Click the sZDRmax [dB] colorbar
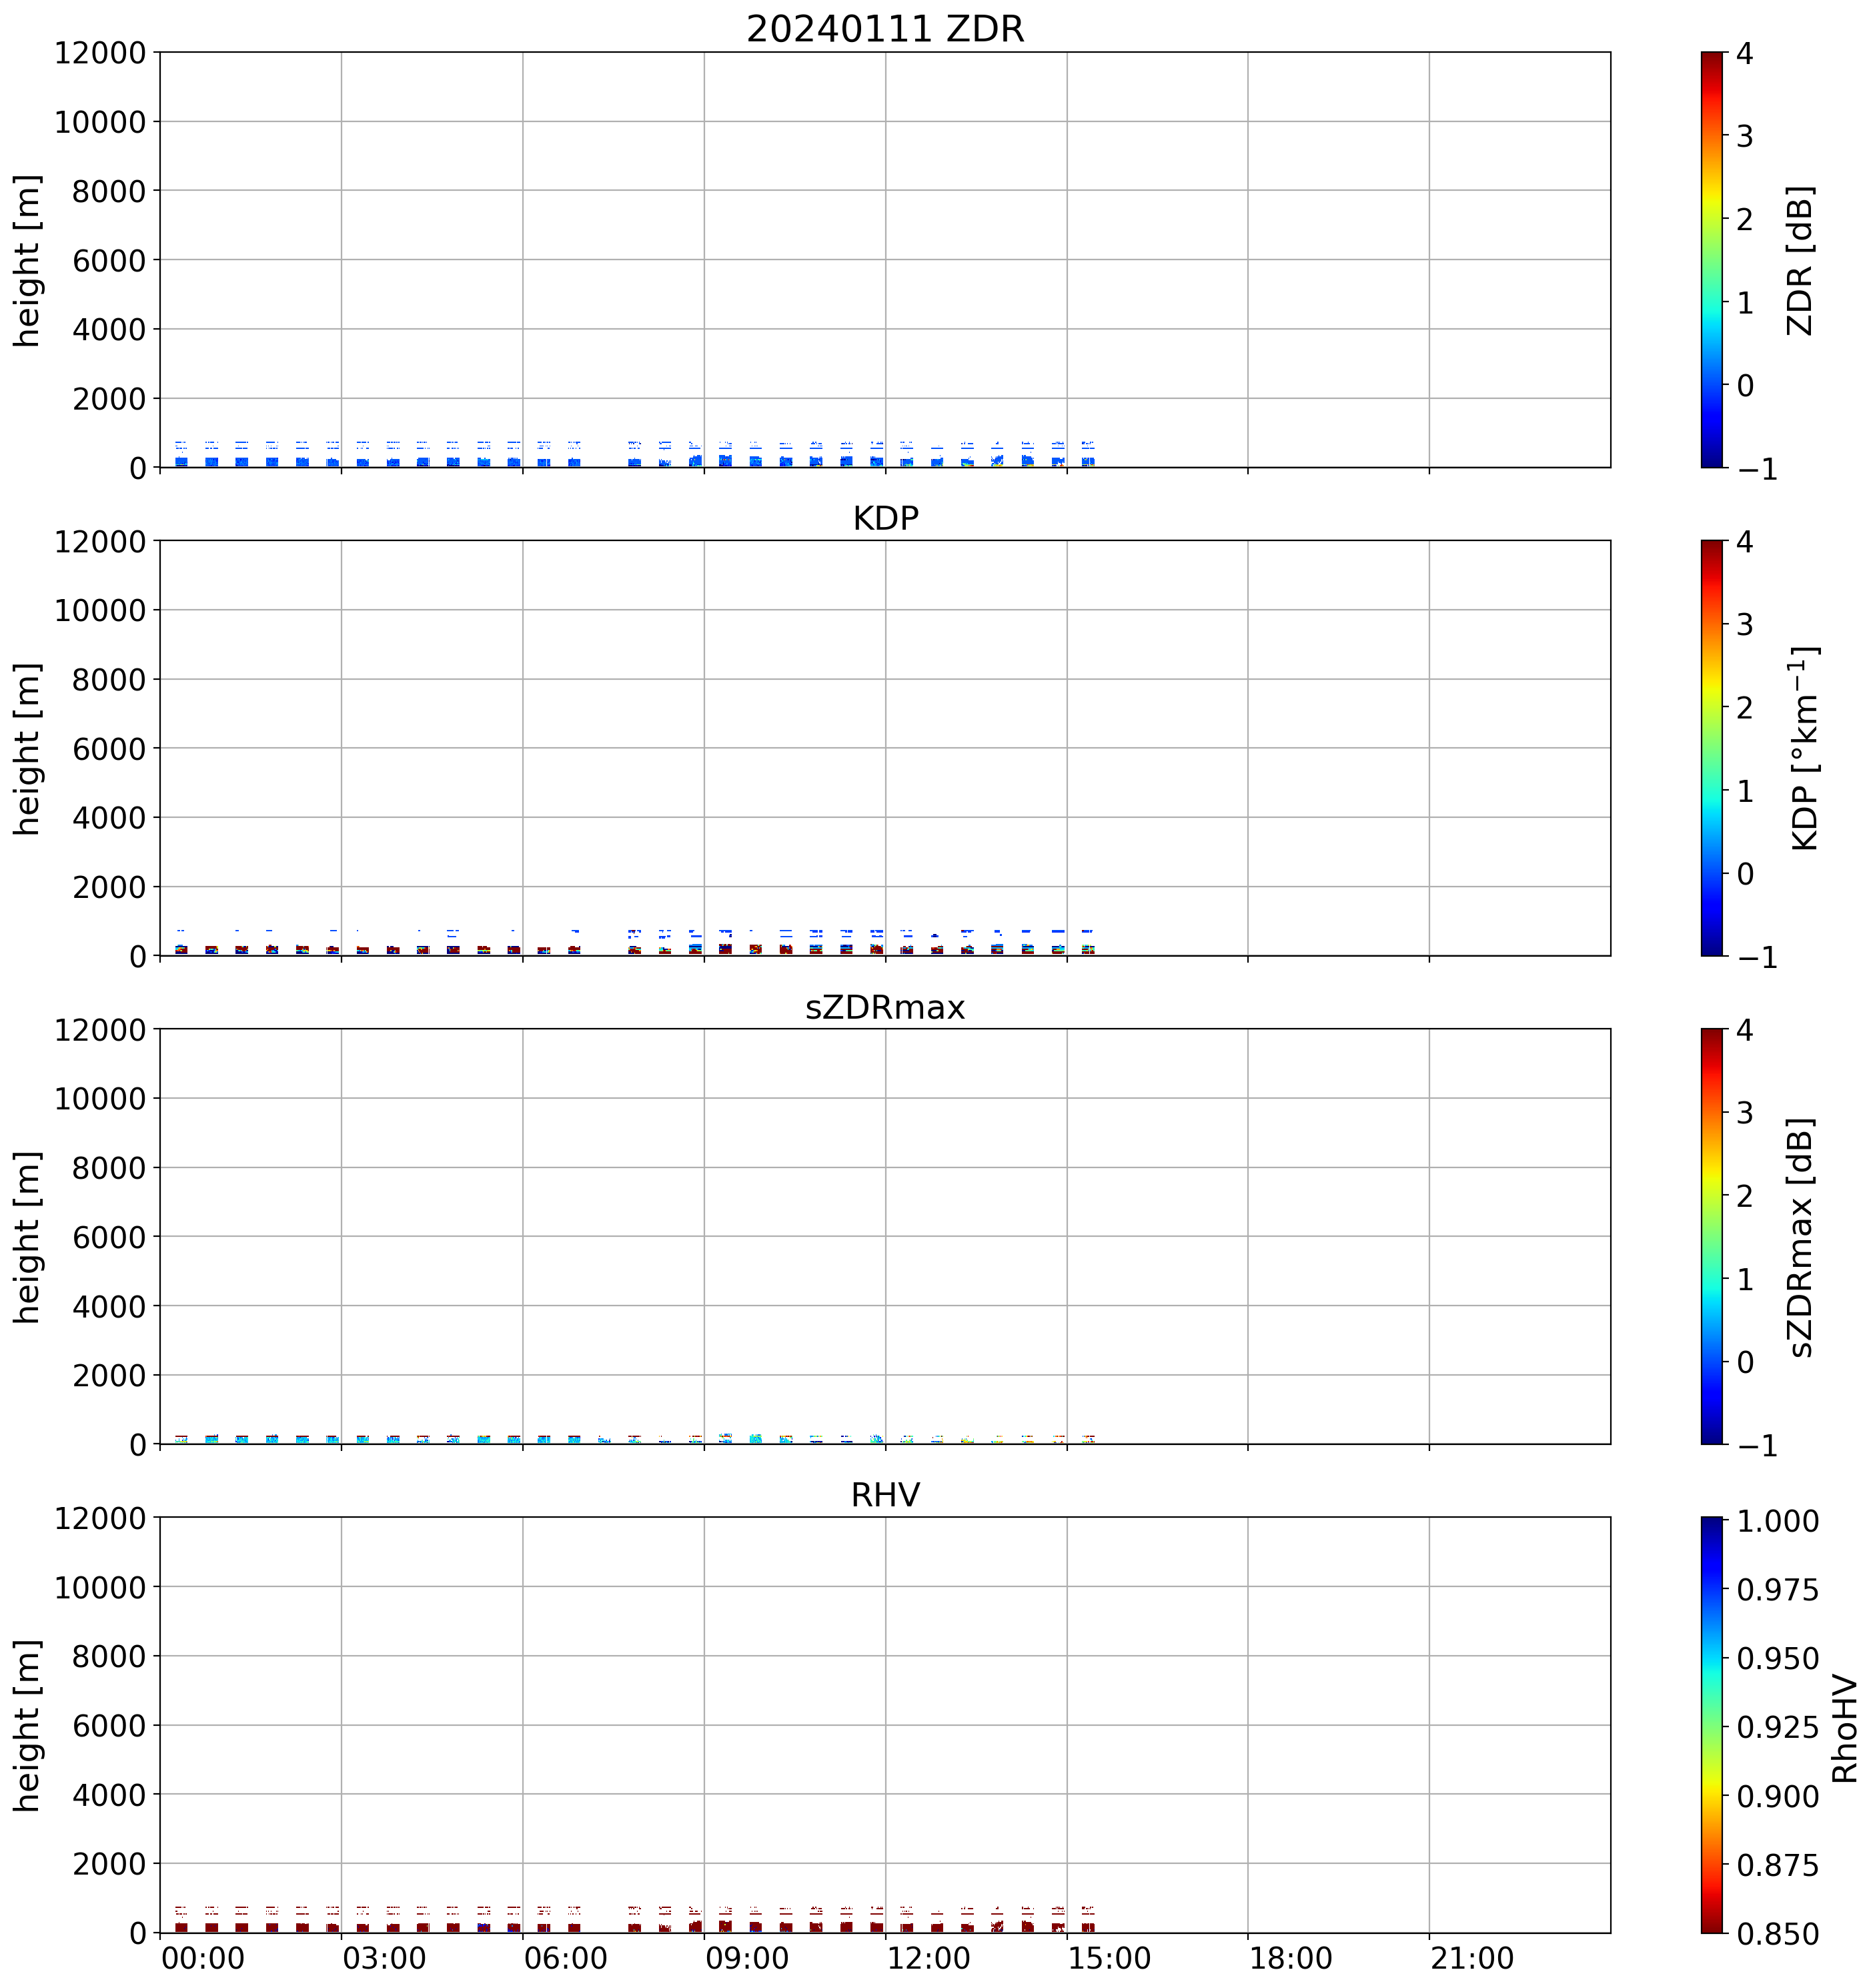This screenshot has height=1988, width=1873. pos(1712,1236)
